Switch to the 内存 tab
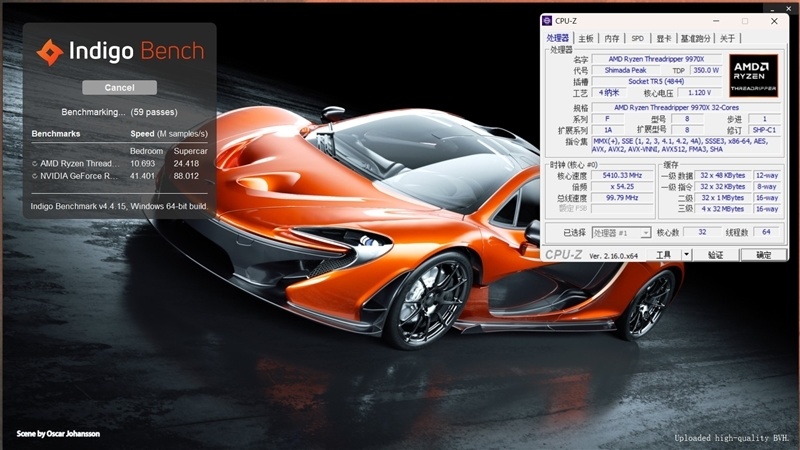This screenshot has width=800, height=450. click(x=612, y=38)
